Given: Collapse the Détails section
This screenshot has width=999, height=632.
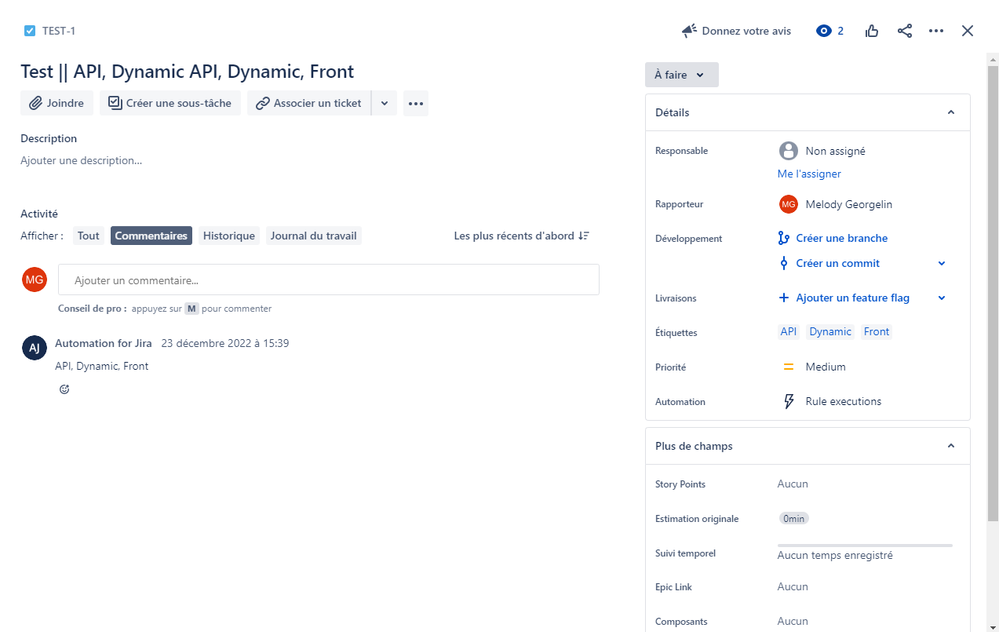Looking at the screenshot, I should click(x=951, y=112).
